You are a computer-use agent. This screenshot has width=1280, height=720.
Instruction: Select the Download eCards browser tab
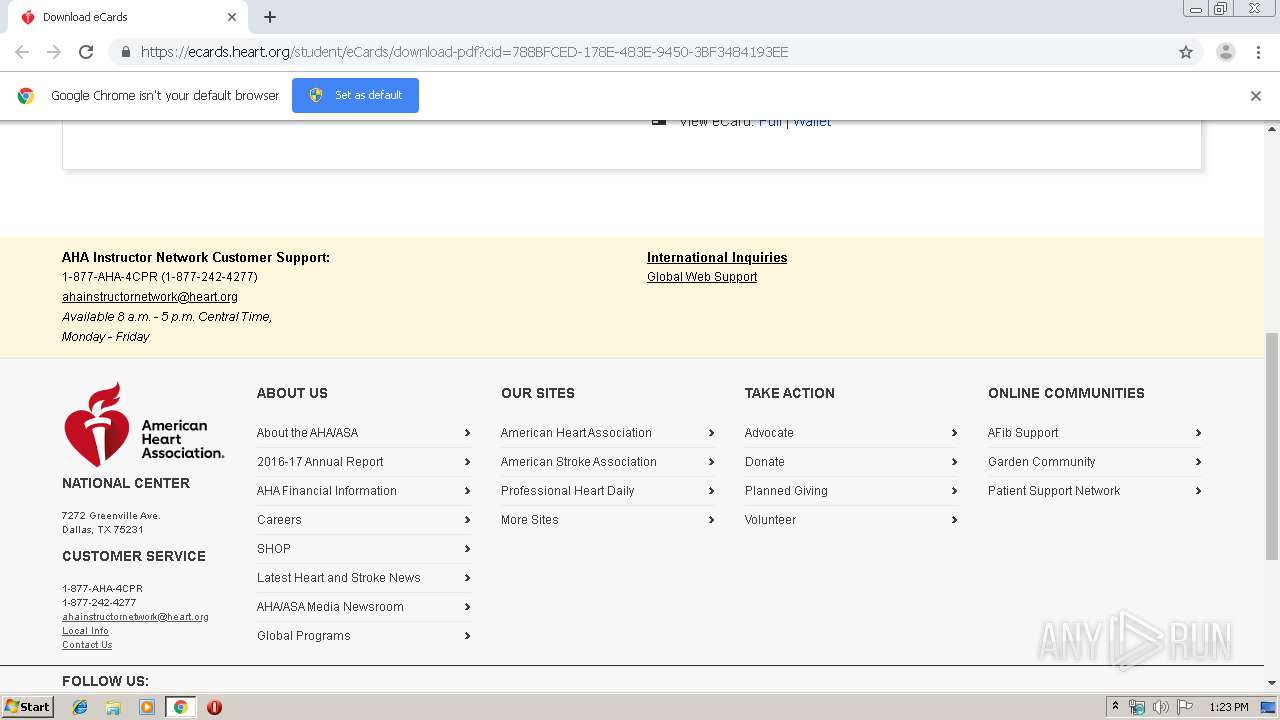tap(128, 17)
